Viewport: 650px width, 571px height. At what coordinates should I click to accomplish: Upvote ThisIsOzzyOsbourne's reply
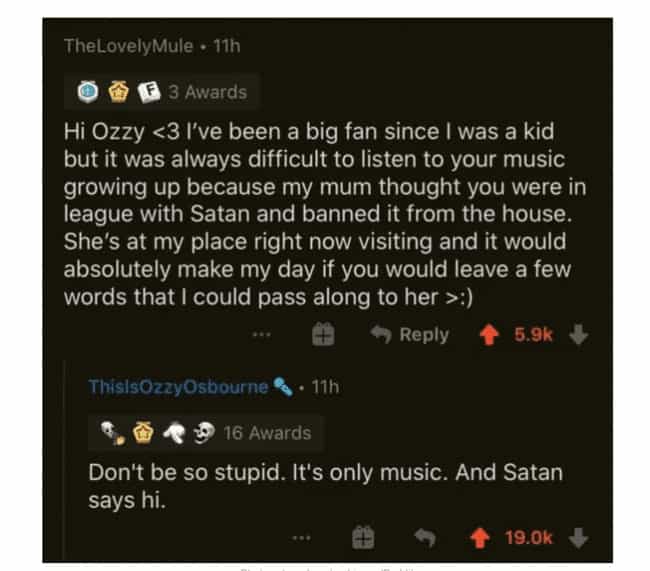tap(481, 538)
